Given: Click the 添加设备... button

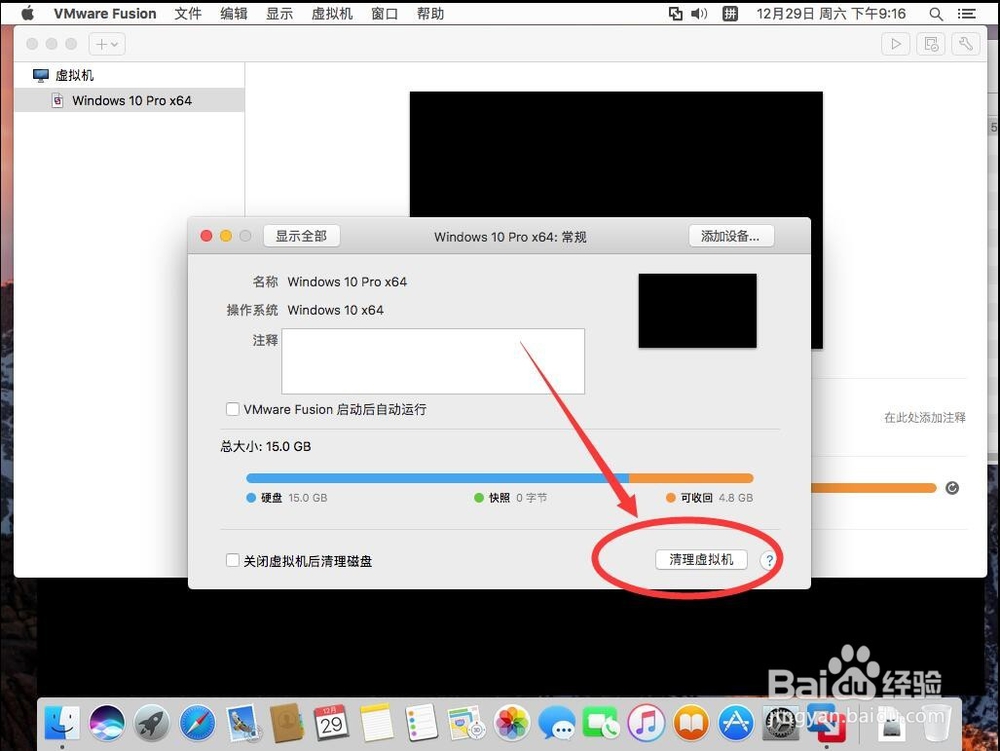Looking at the screenshot, I should pyautogui.click(x=731, y=236).
